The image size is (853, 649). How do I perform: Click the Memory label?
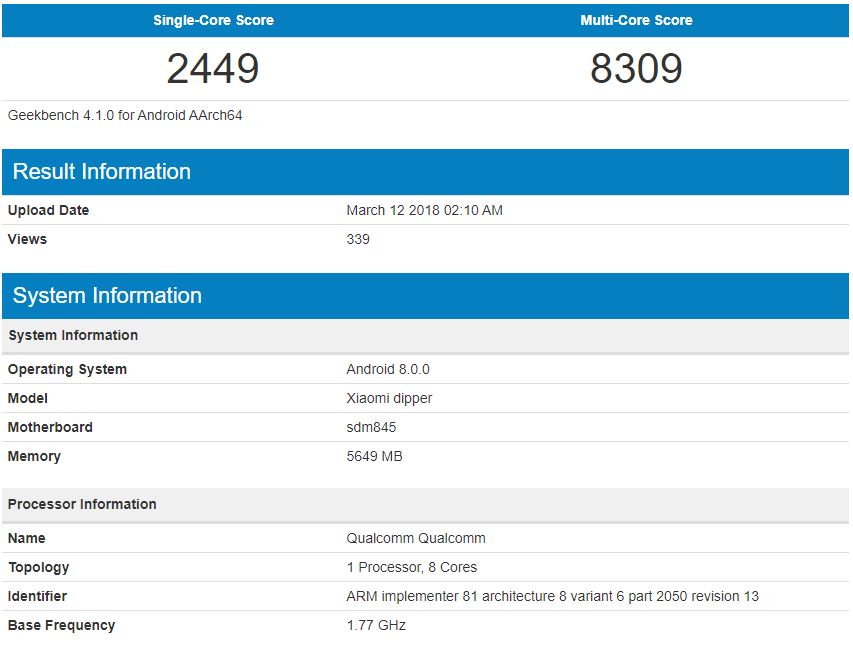34,456
